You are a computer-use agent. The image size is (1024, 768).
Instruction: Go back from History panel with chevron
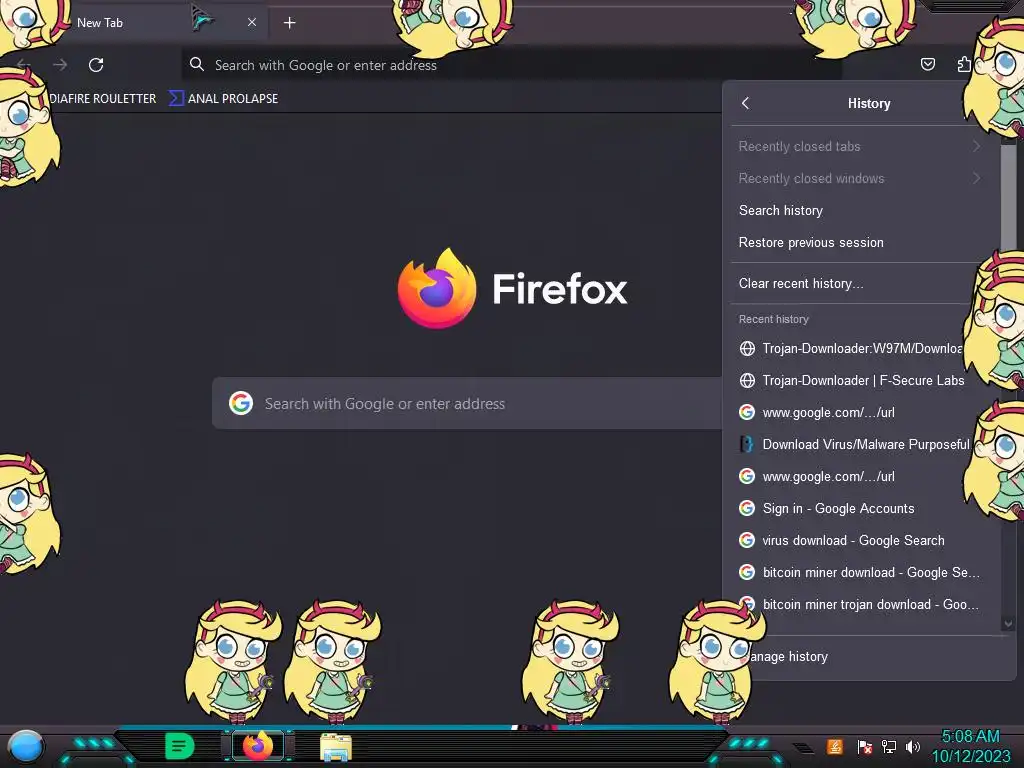click(746, 103)
